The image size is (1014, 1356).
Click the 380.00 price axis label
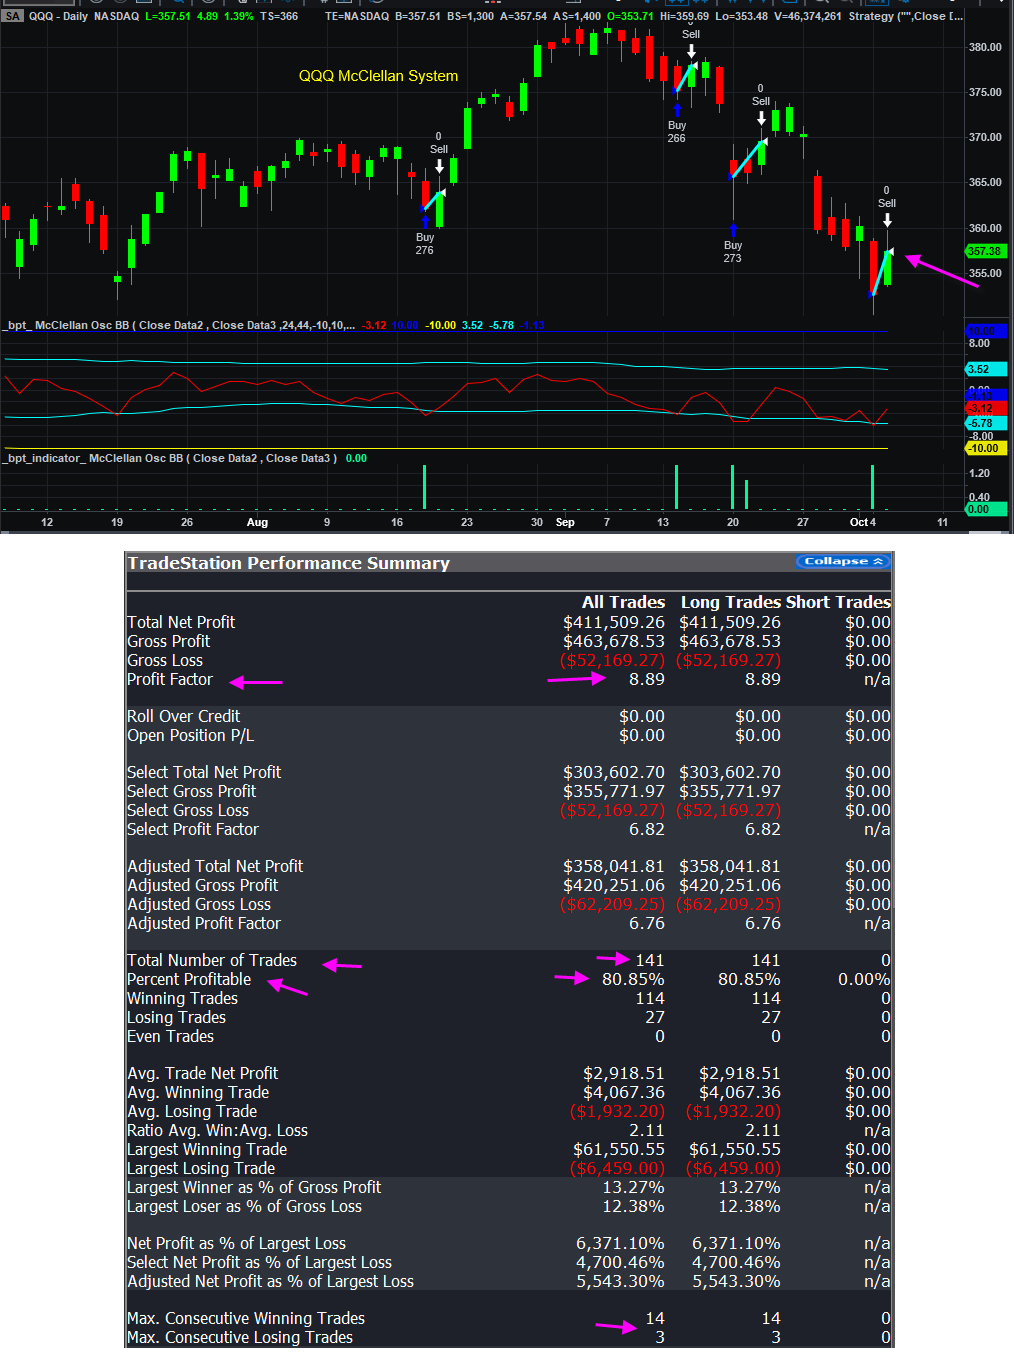tap(985, 47)
